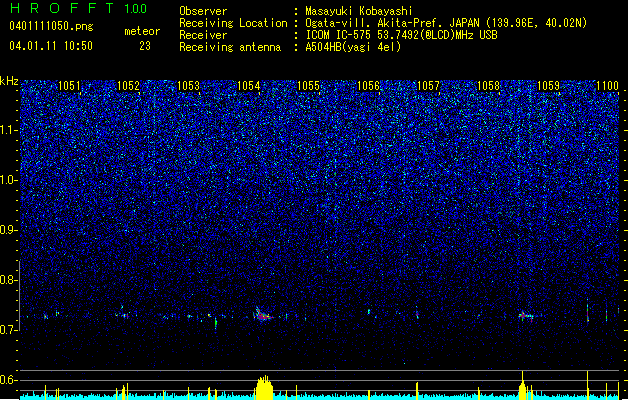
Task: Click the "Receiver" field label
Action: click(203, 35)
